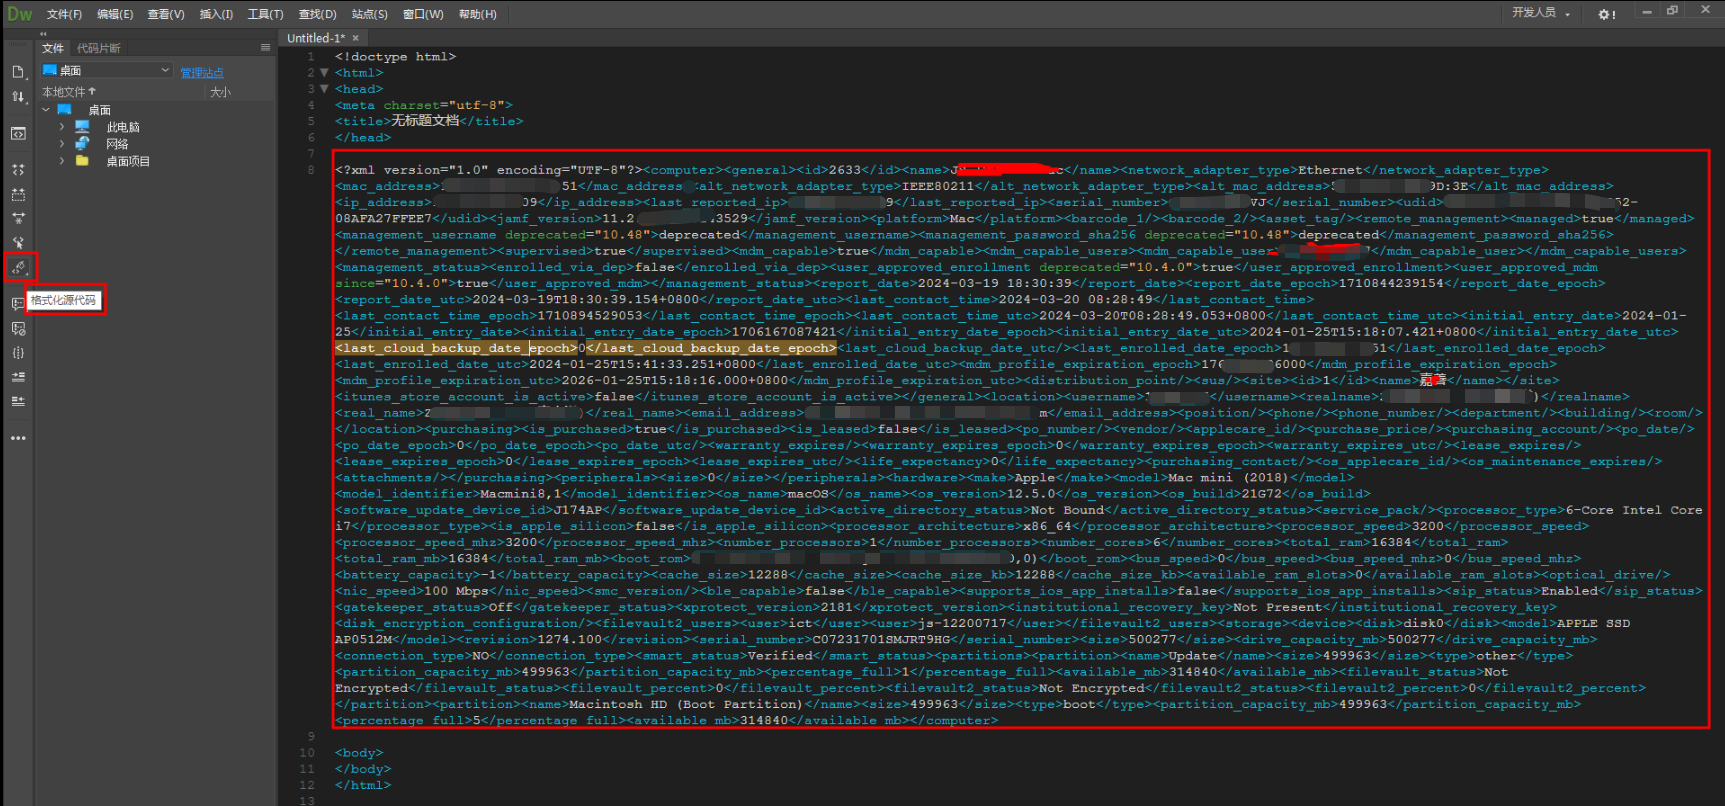The width and height of the screenshot is (1725, 806).
Task: Close the Untitled-1 document tab
Action: pos(355,38)
